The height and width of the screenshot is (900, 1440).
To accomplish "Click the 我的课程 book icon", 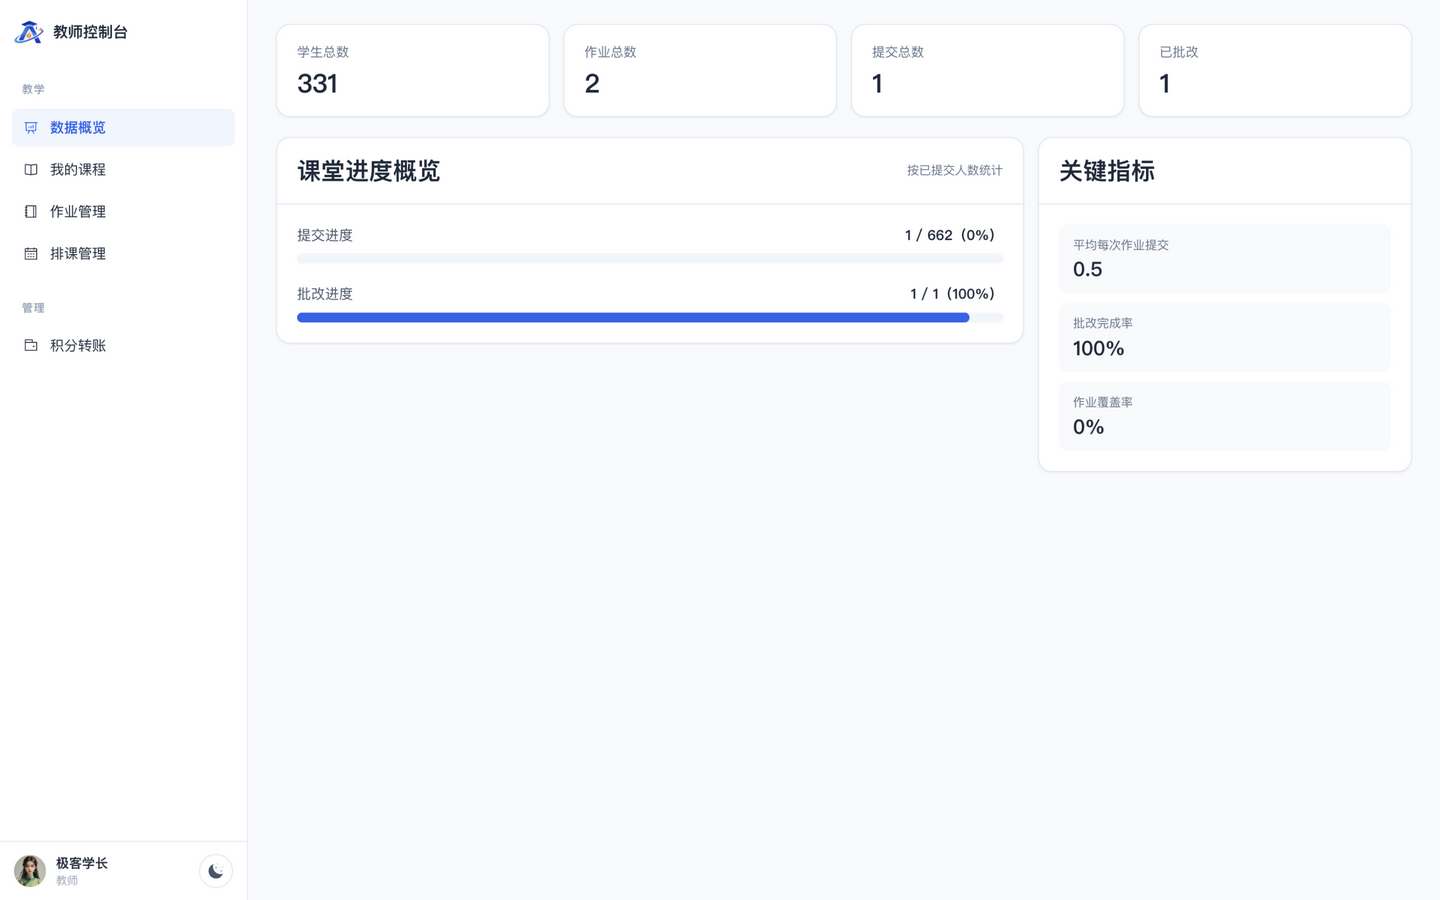I will click(31, 170).
